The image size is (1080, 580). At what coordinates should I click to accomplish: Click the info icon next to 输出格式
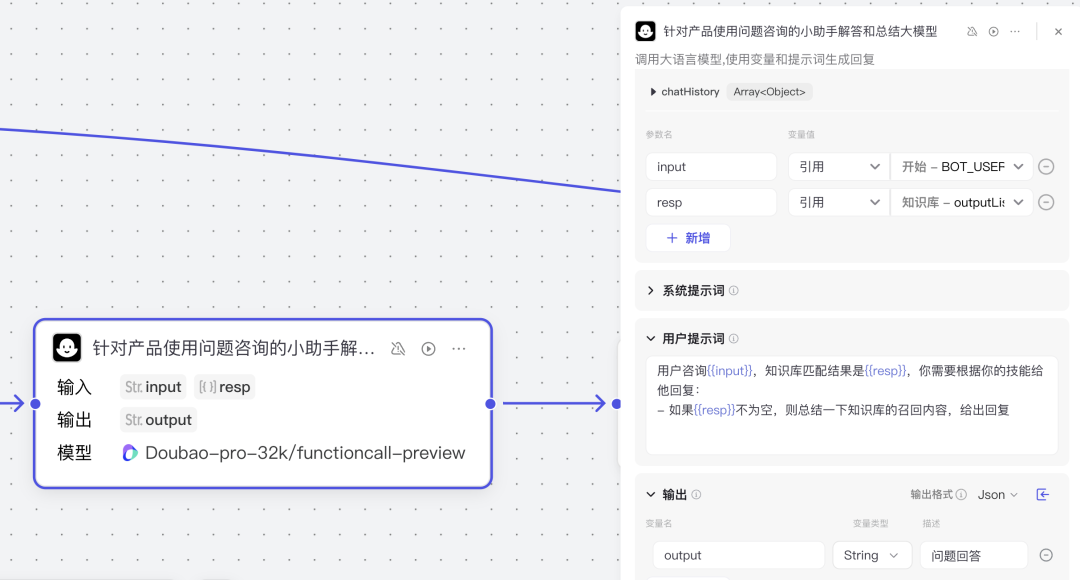pyautogui.click(x=961, y=495)
